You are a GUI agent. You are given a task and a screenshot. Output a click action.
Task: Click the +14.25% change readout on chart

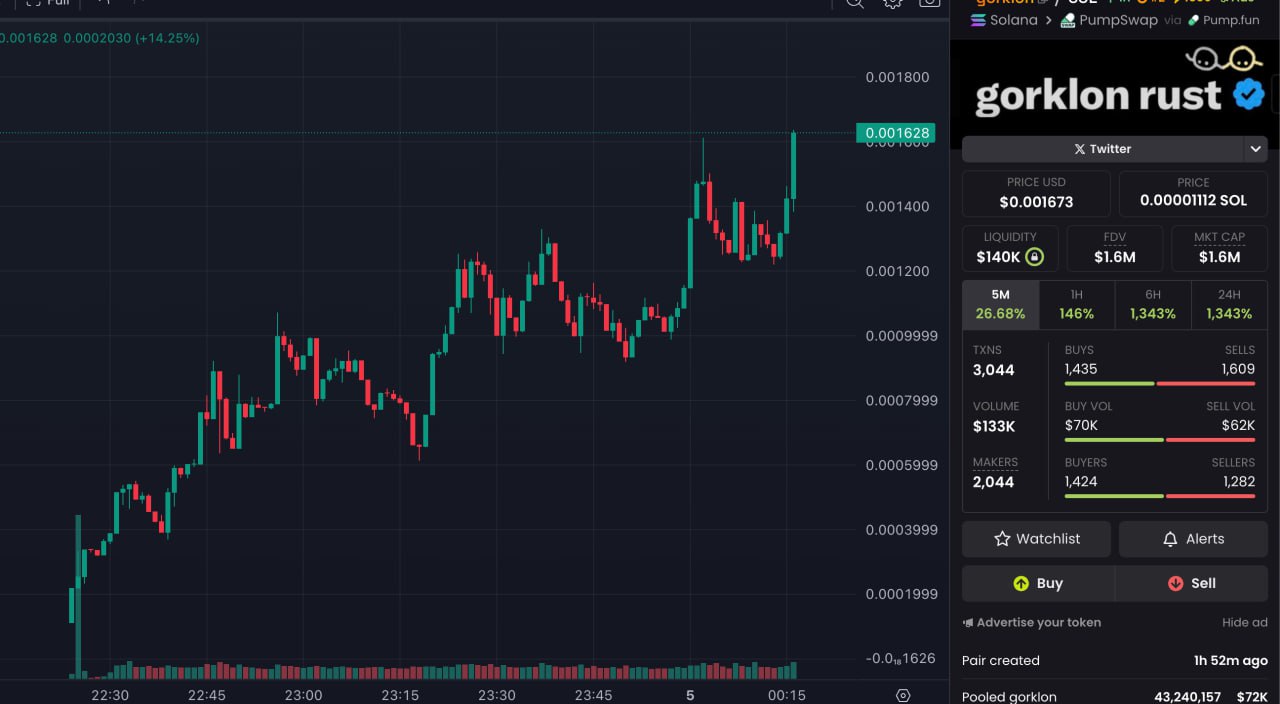click(168, 38)
